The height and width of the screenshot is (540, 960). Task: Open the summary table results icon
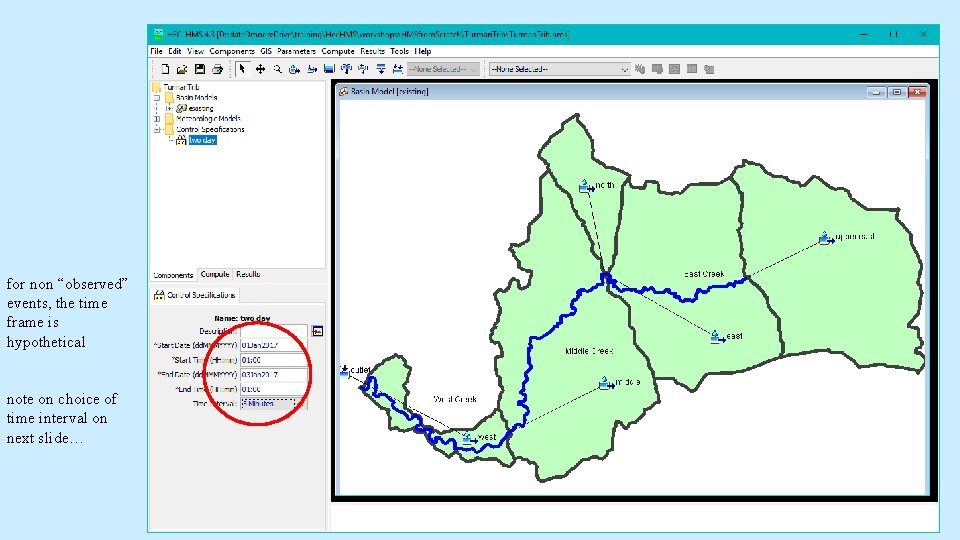click(x=691, y=69)
